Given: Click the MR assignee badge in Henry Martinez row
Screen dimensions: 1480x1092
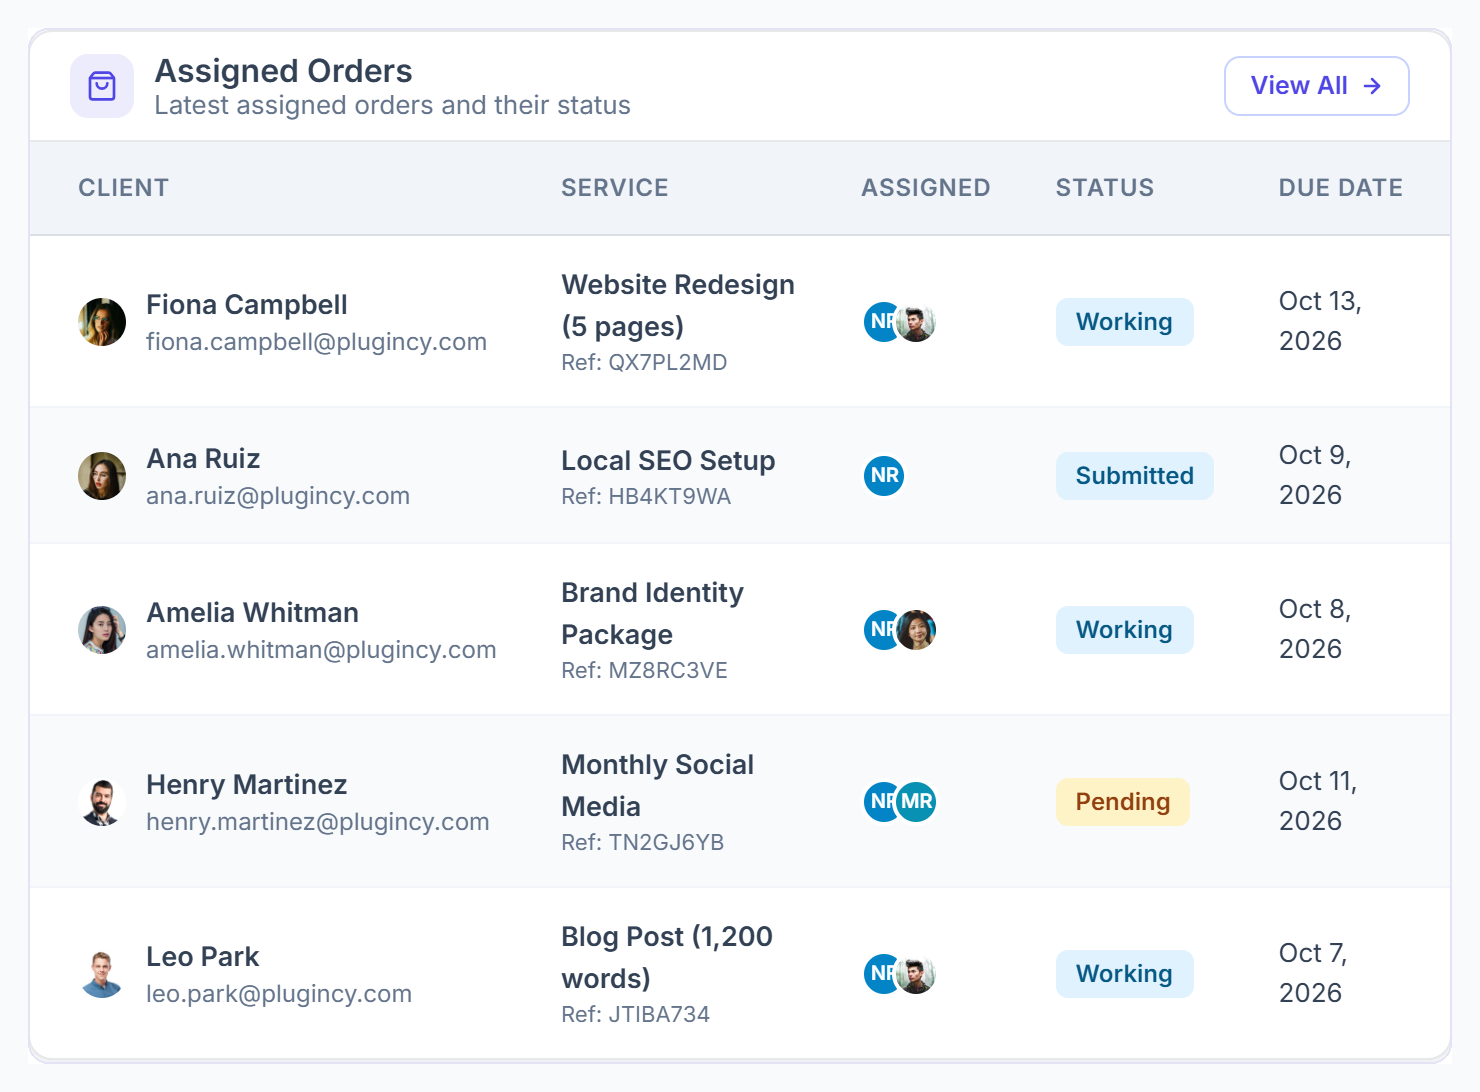Looking at the screenshot, I should (x=916, y=802).
